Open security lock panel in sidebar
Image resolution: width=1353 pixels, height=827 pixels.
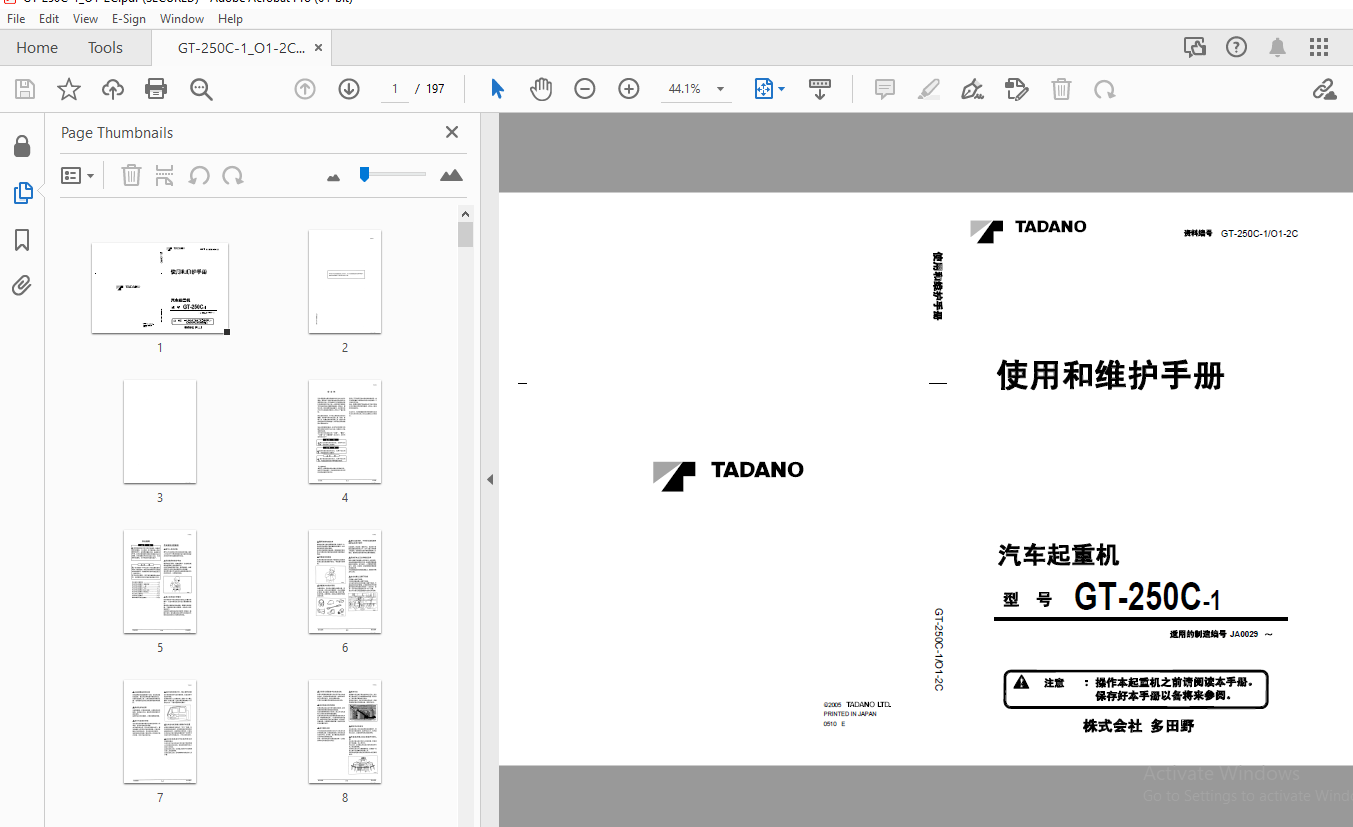tap(22, 147)
